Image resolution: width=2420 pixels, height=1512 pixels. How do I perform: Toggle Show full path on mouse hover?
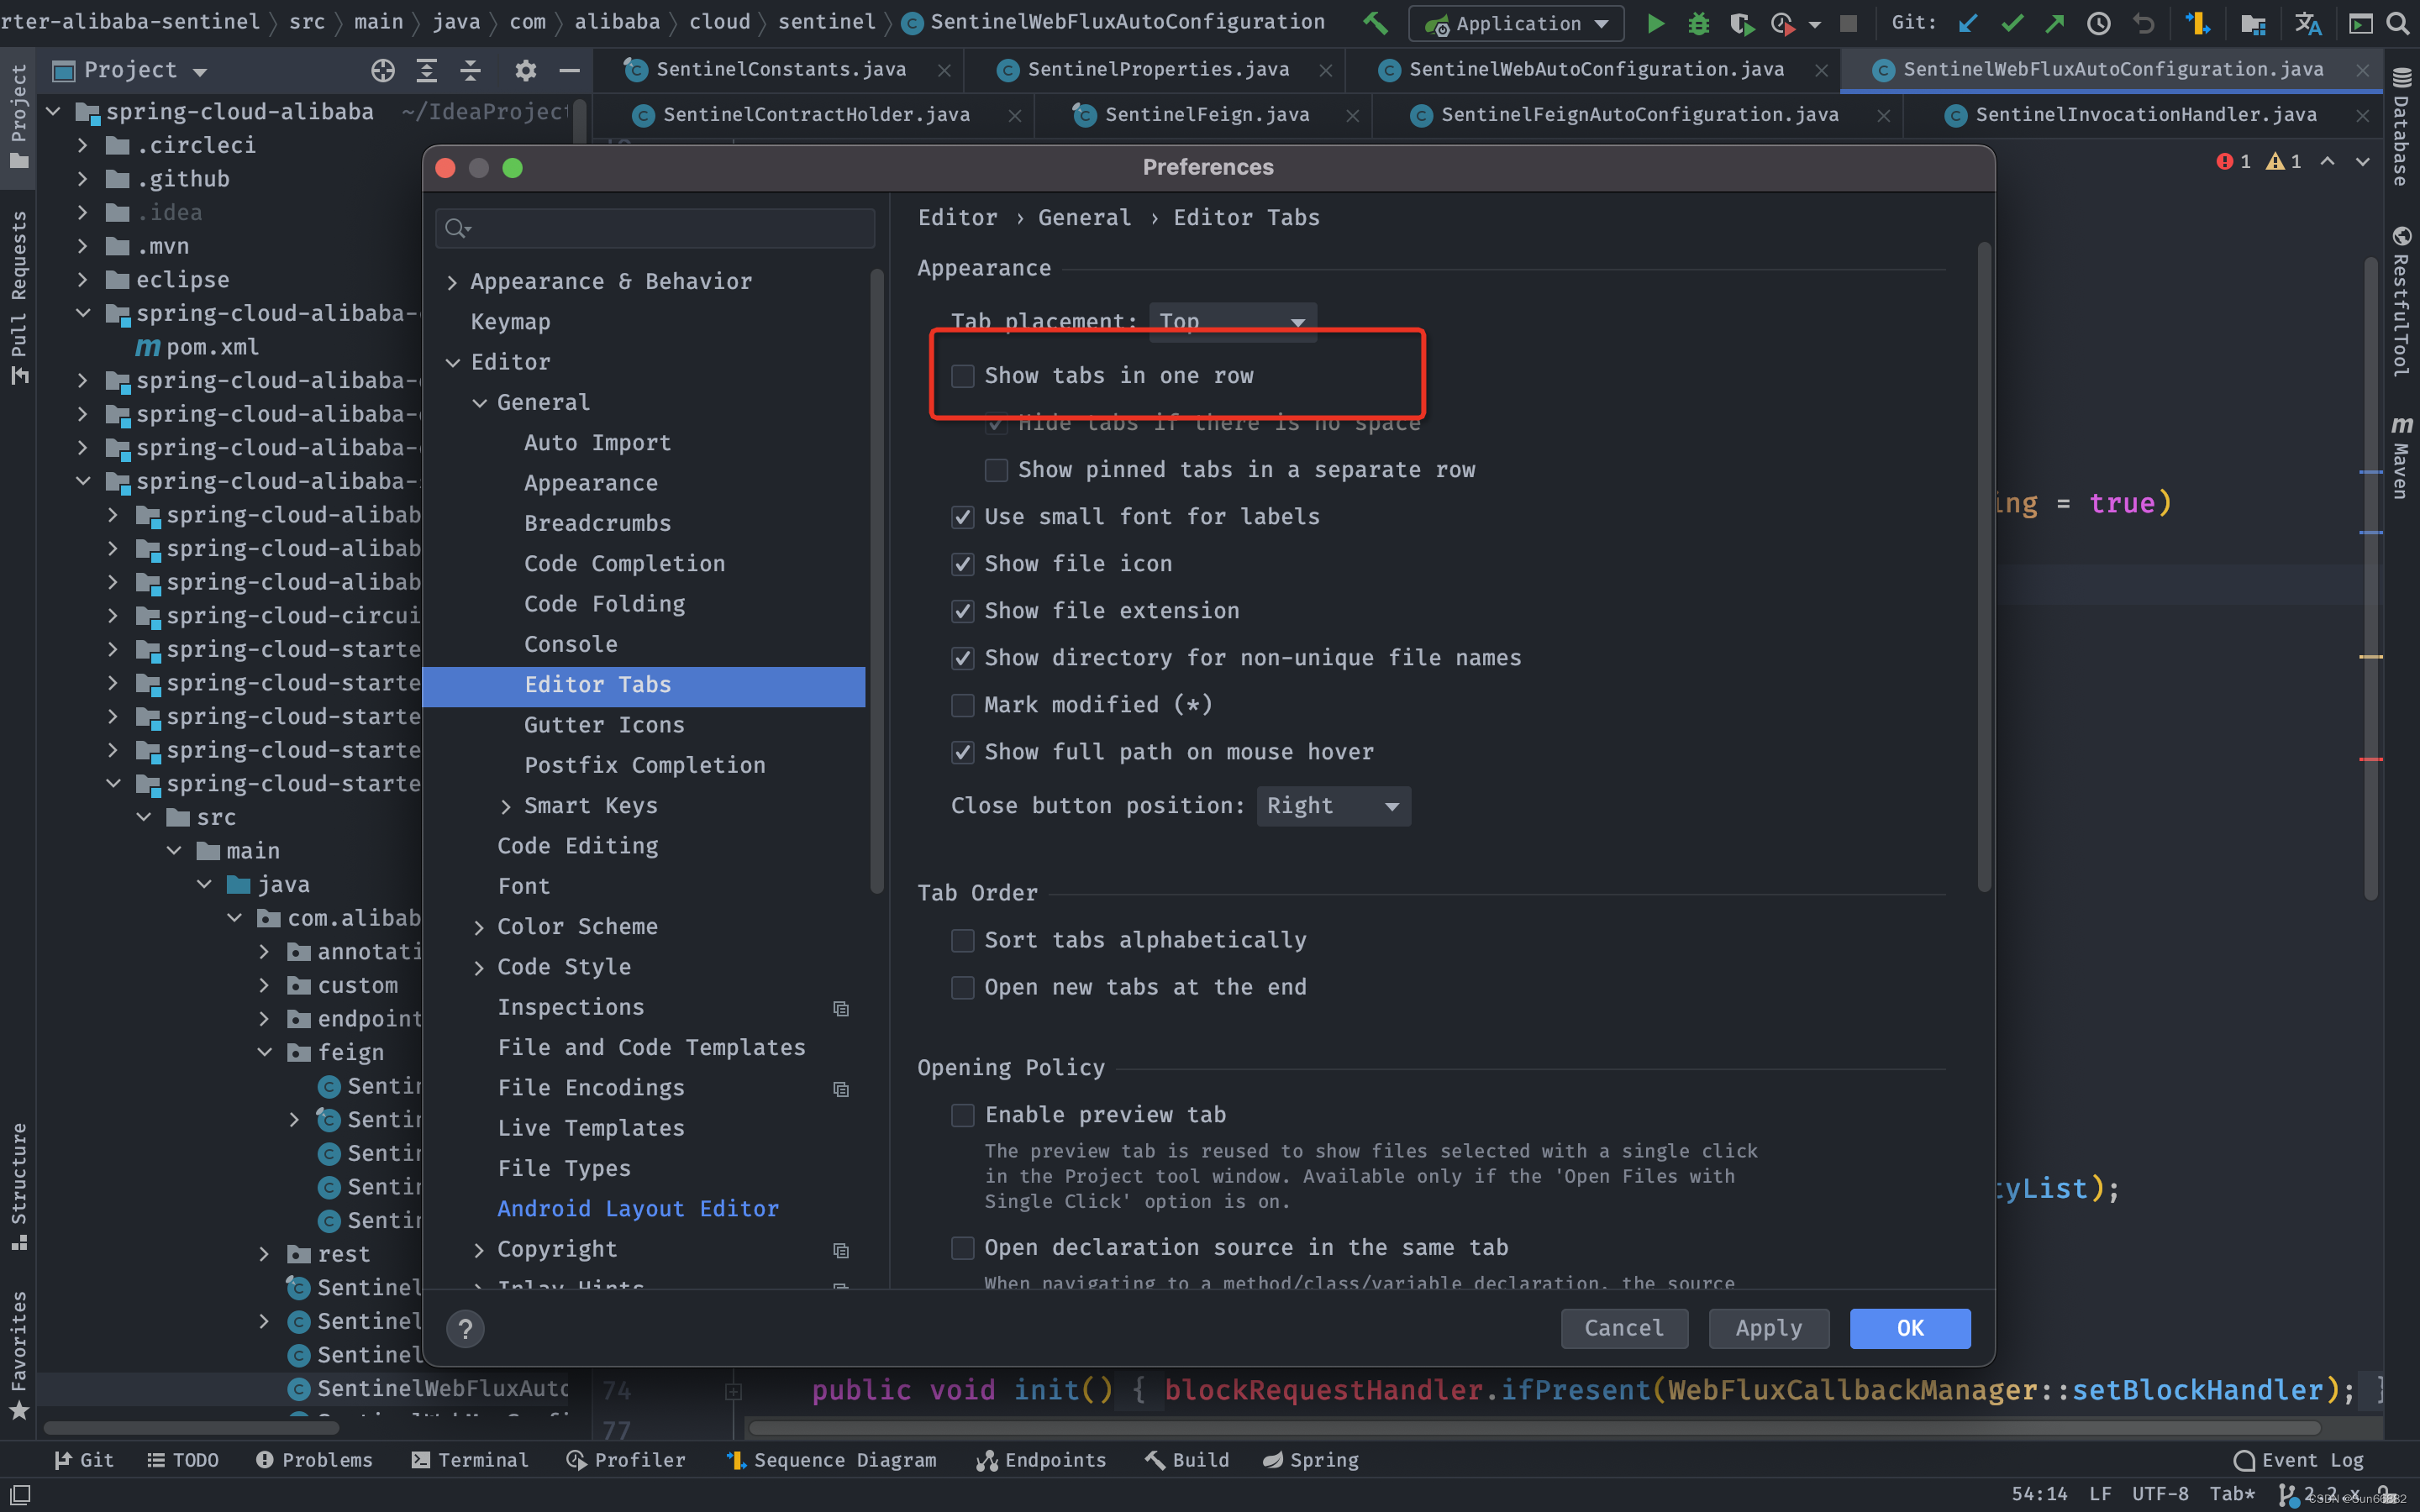pyautogui.click(x=962, y=752)
